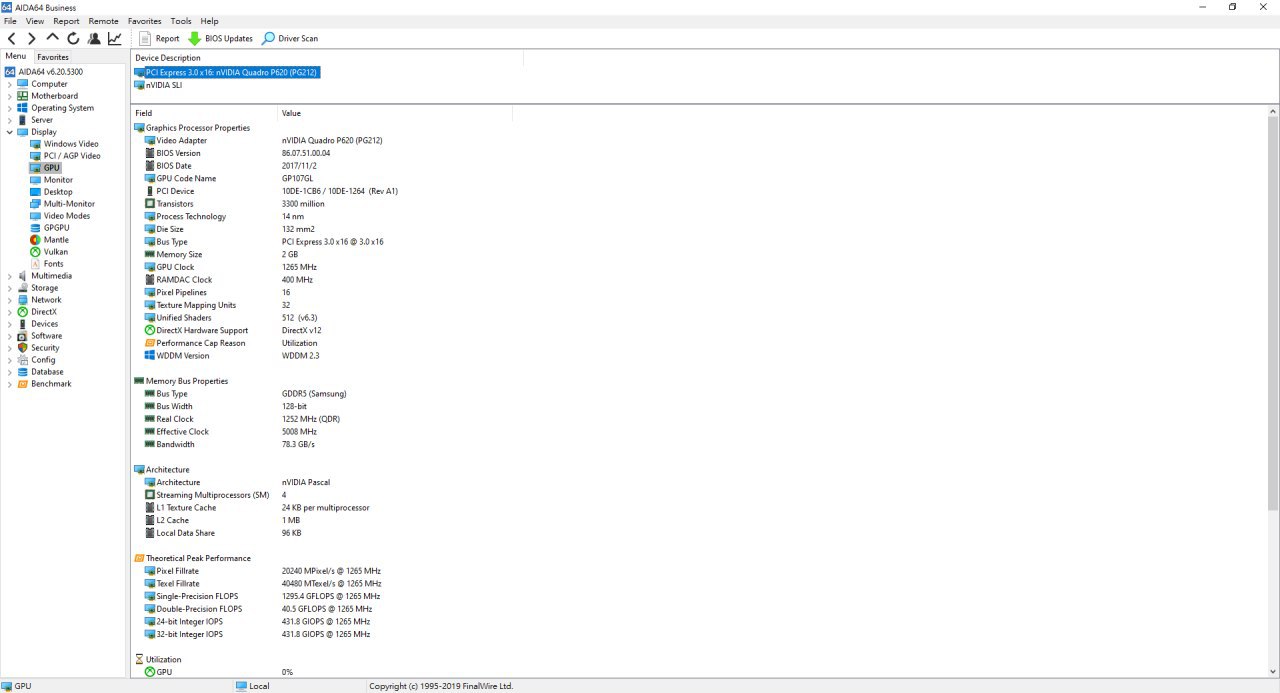Viewport: 1280px width, 693px height.
Task: Open the user management icon in toolbar
Action: coord(94,39)
